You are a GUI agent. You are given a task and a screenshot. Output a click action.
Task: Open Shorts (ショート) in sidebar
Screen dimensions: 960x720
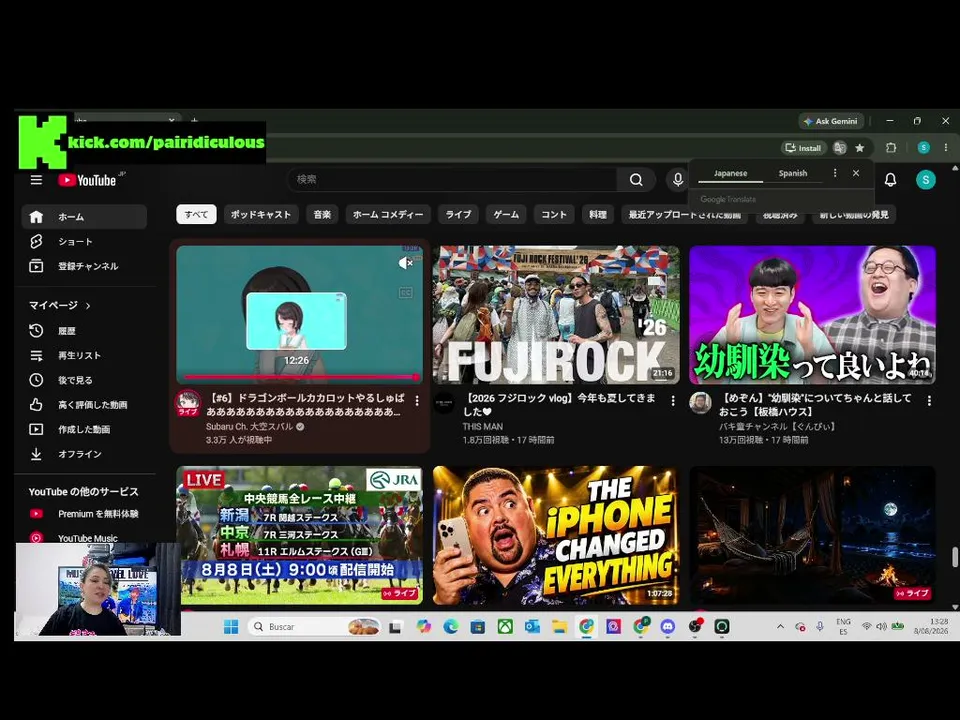tap(84, 241)
